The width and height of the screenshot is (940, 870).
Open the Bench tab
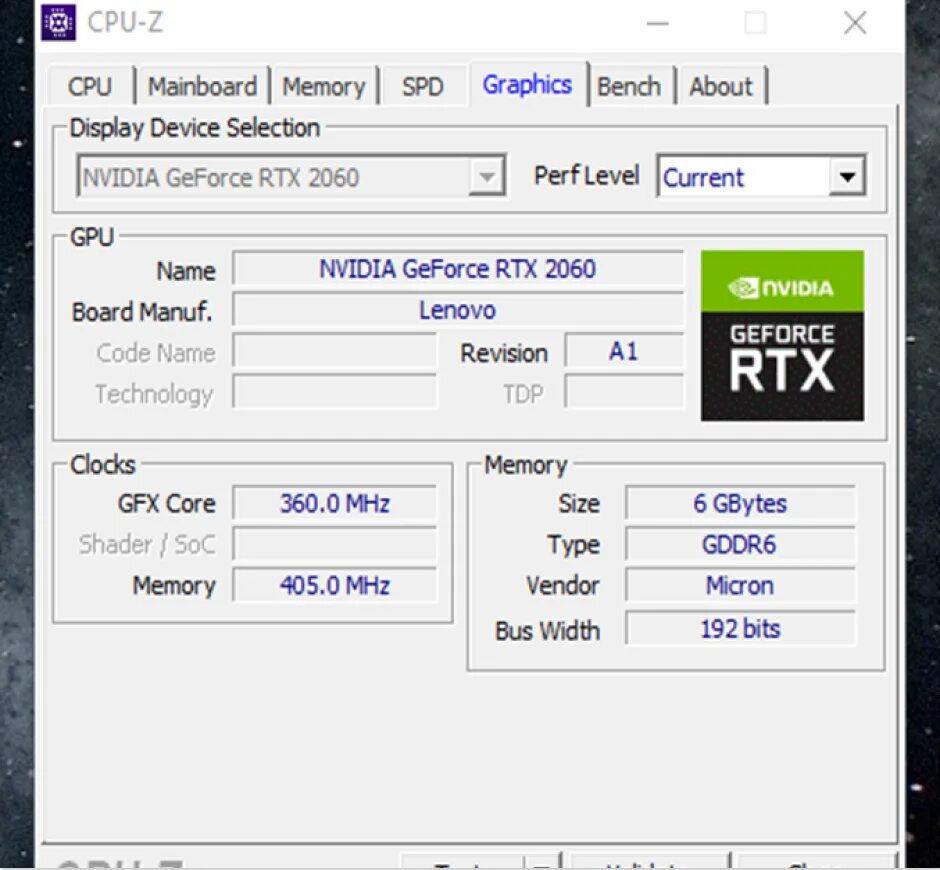pos(629,86)
